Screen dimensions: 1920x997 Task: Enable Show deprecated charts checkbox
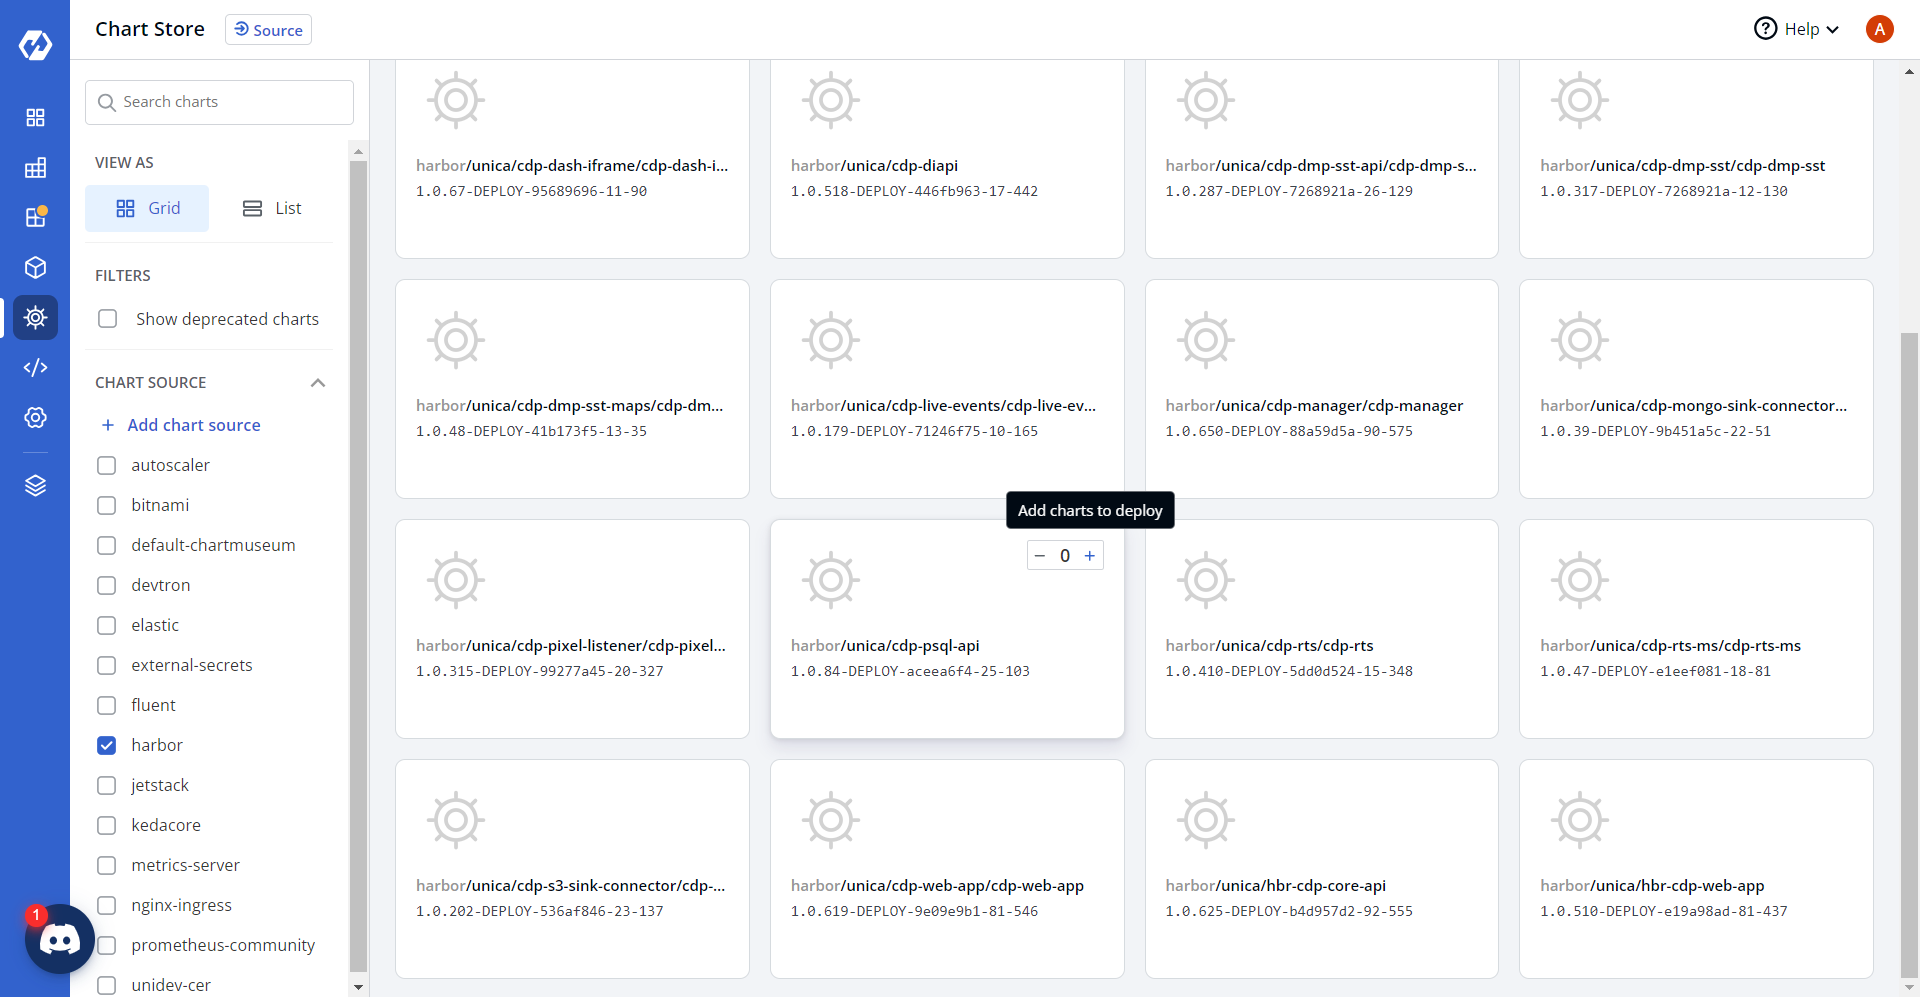(x=108, y=319)
